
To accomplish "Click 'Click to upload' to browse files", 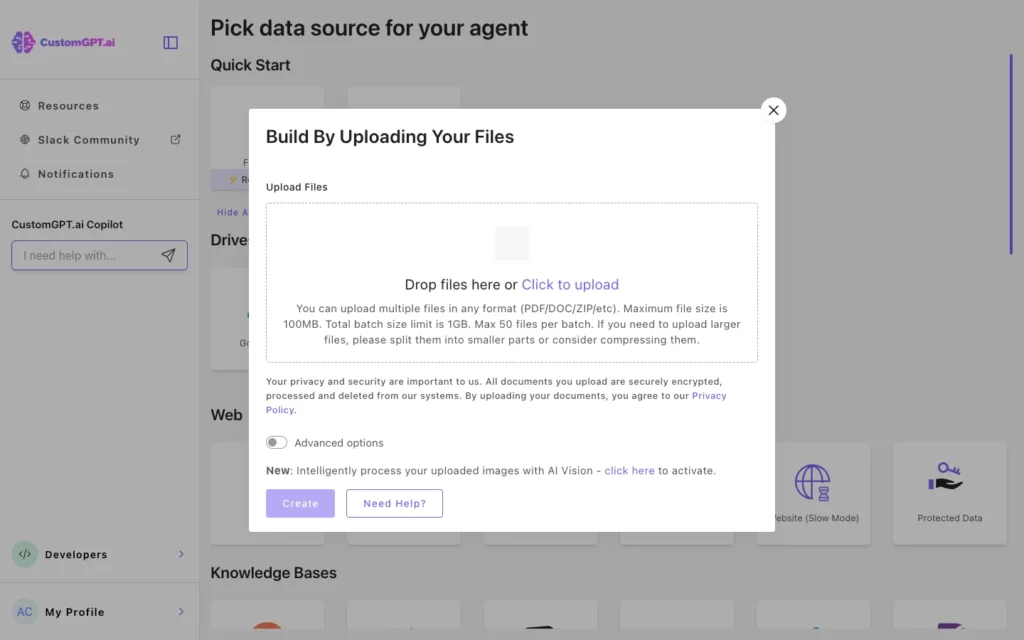I will tap(570, 284).
